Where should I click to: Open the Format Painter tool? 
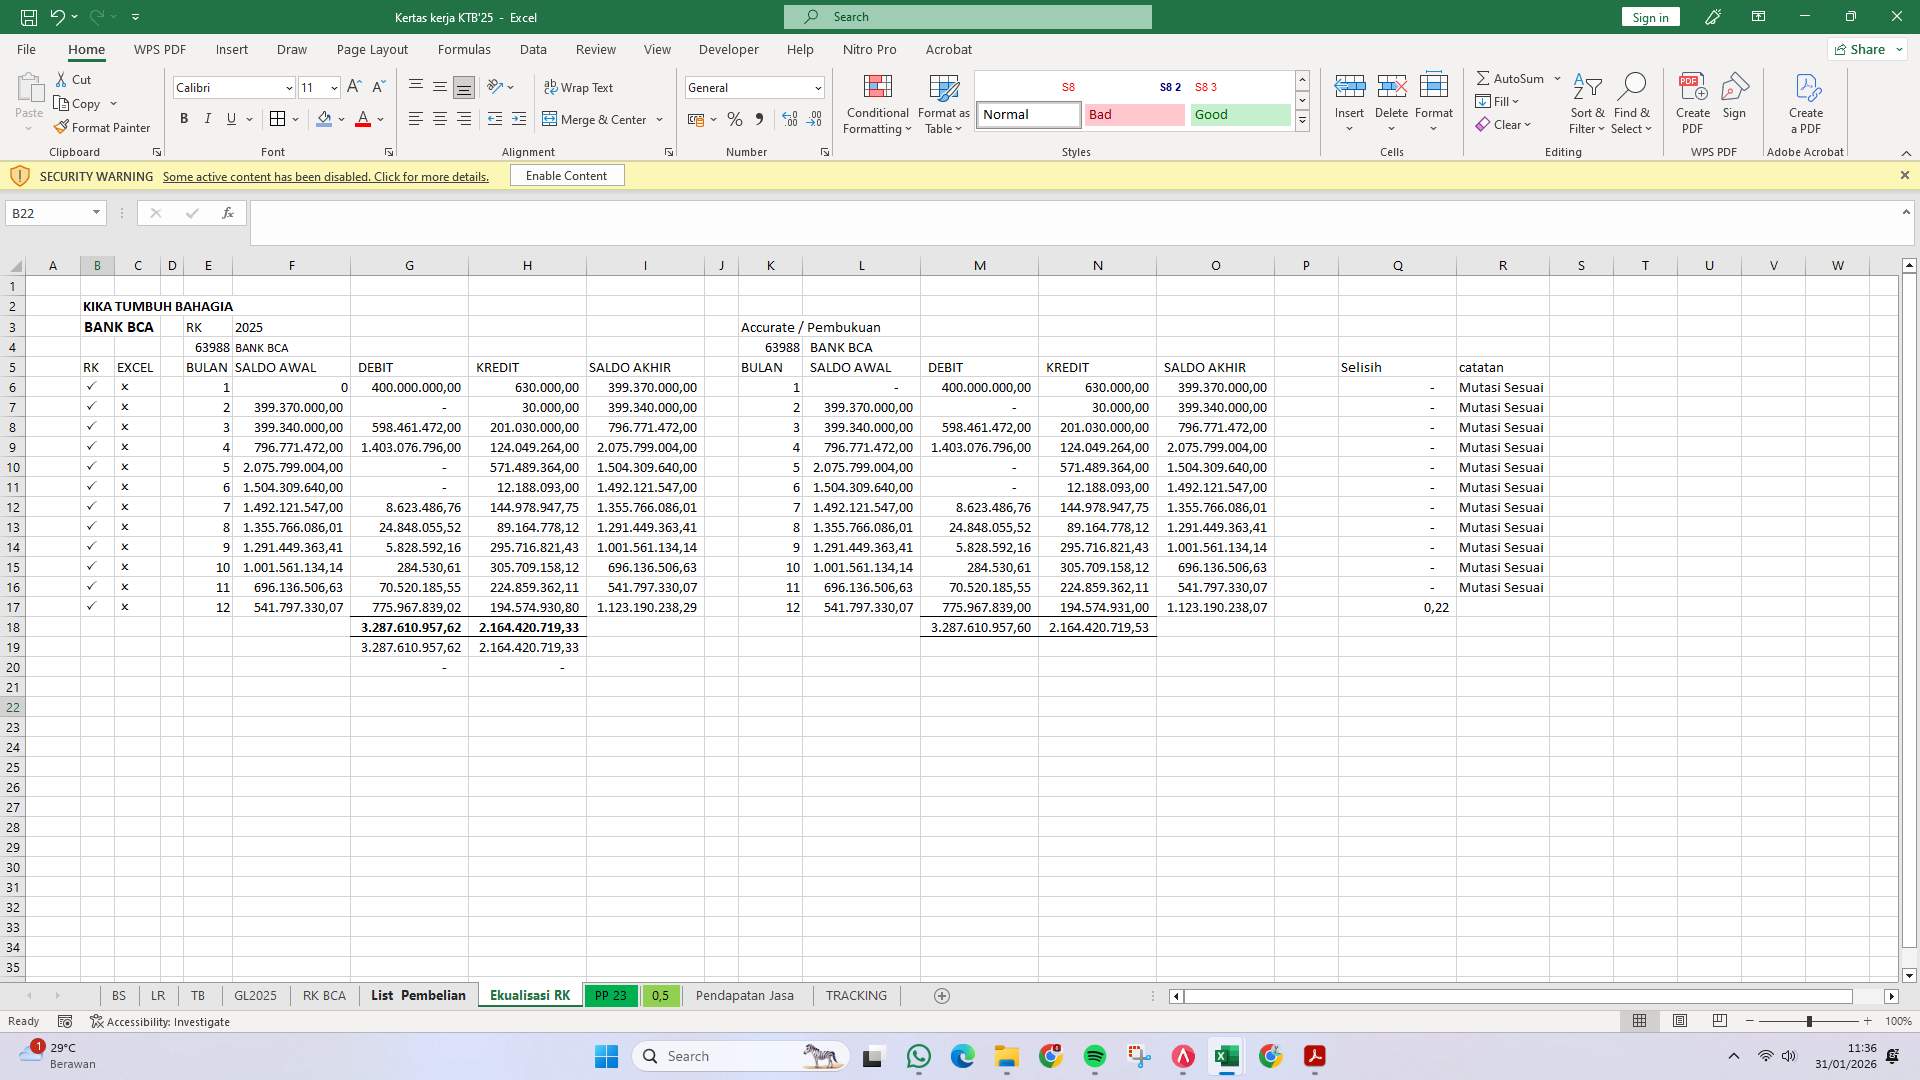point(103,127)
